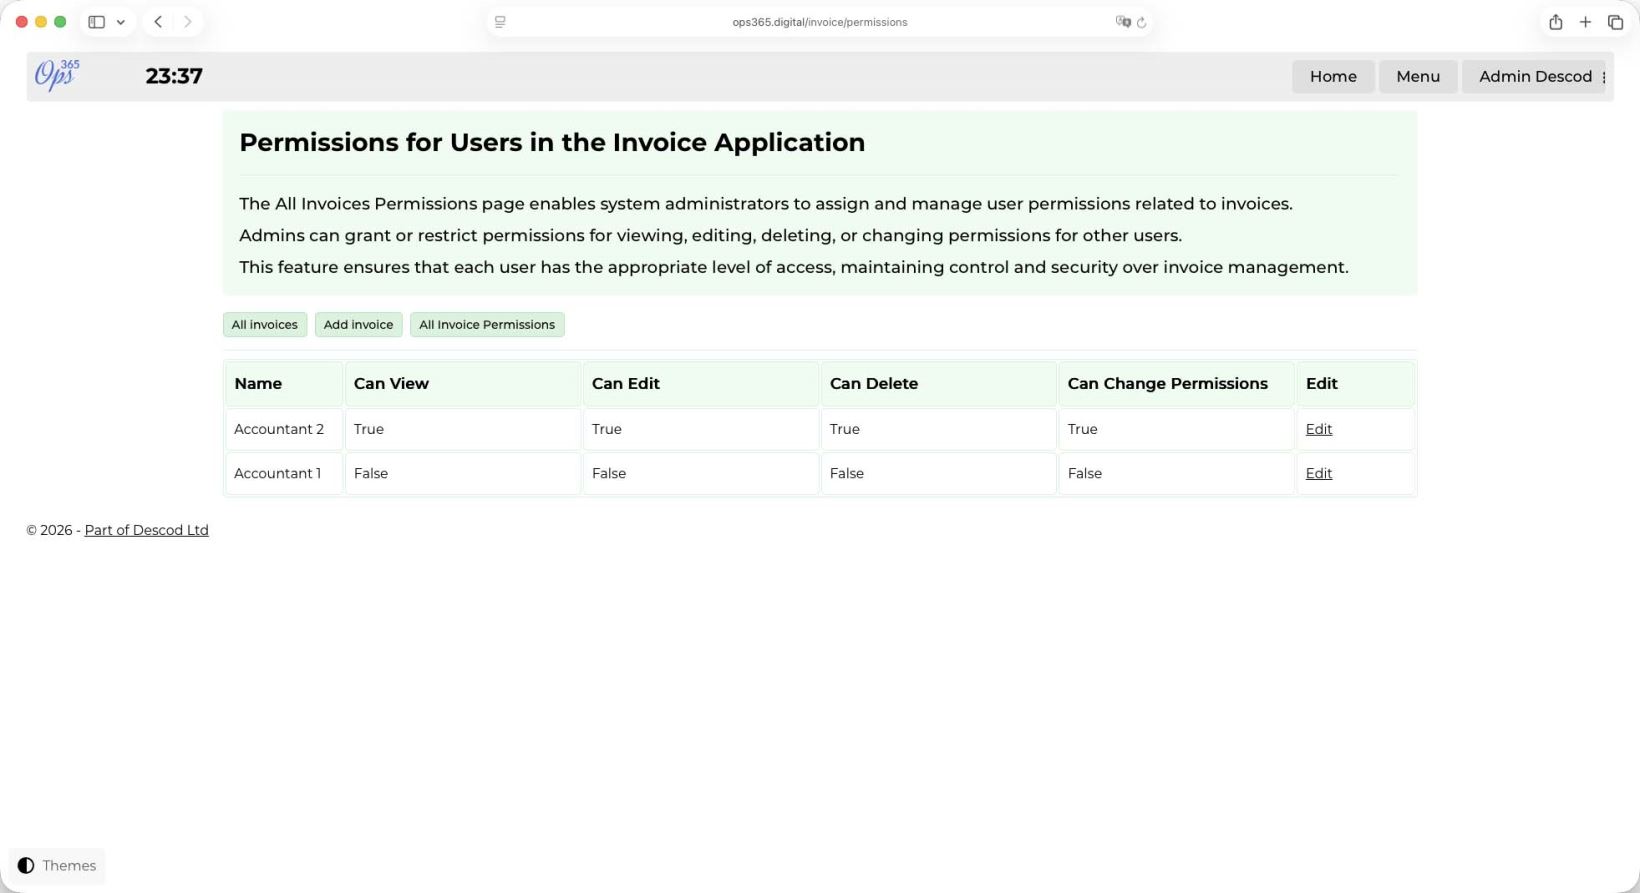Open the Menu nav item
1640x893 pixels.
(1418, 76)
